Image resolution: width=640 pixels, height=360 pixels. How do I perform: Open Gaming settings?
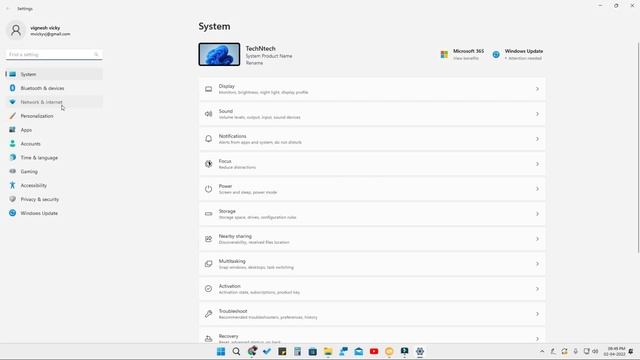pos(54,171)
